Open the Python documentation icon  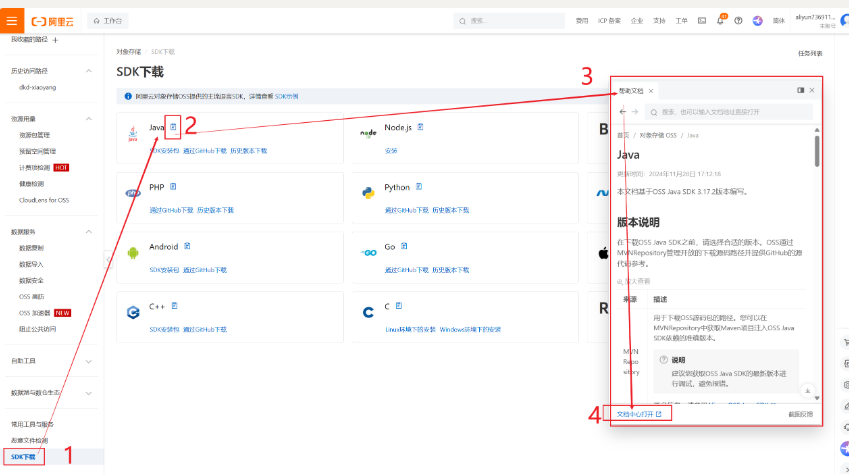[419, 186]
